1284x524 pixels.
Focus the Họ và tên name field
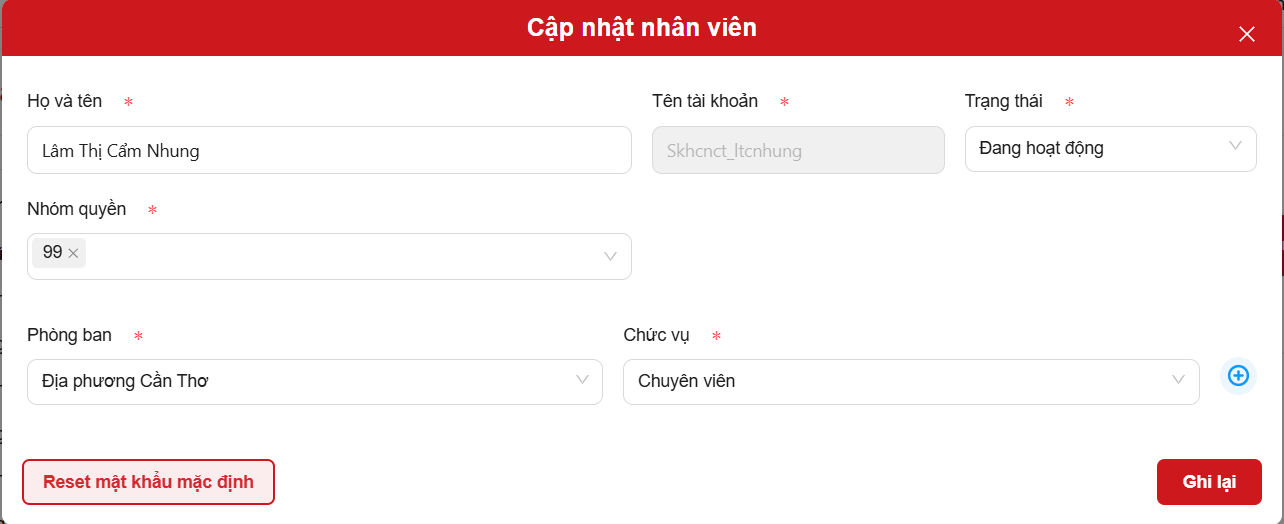click(x=329, y=151)
